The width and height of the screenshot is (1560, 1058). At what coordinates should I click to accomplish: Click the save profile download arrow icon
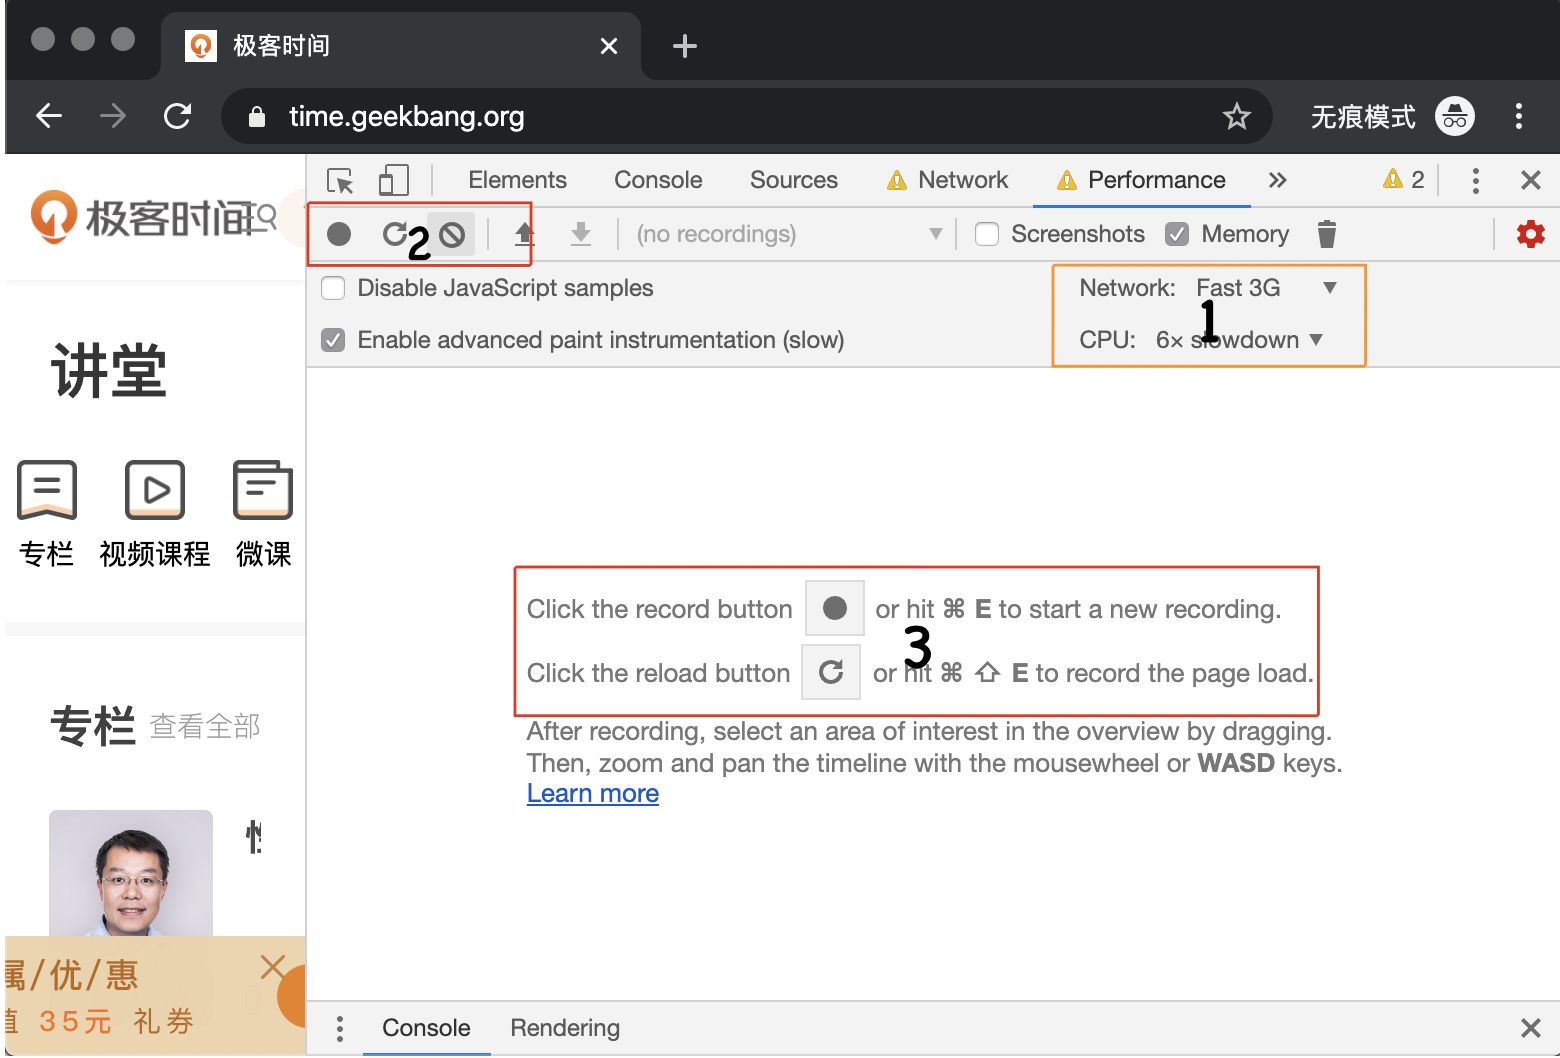(581, 233)
